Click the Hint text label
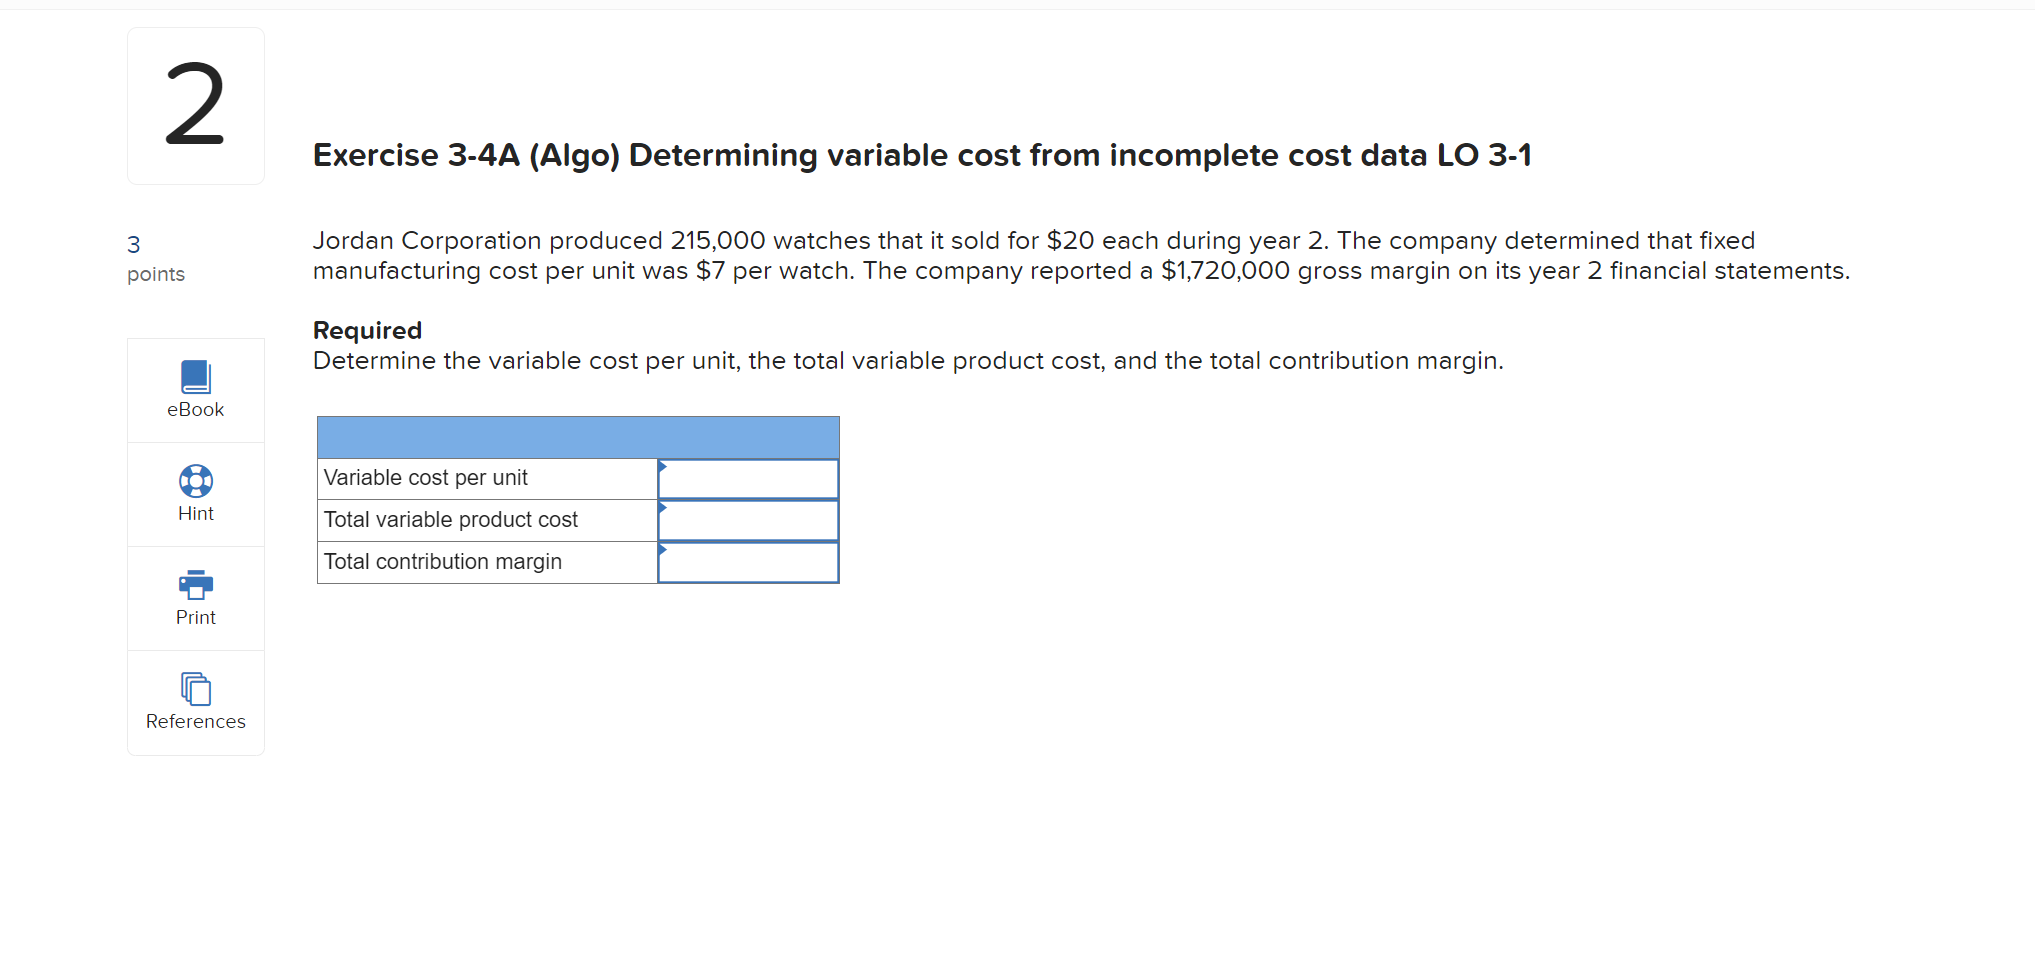Screen dimensions: 2035x978 195,513
